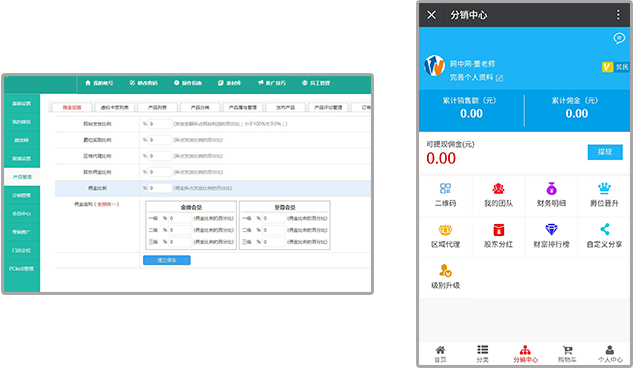Open the diamond 财富排行榜 icon

[551, 230]
